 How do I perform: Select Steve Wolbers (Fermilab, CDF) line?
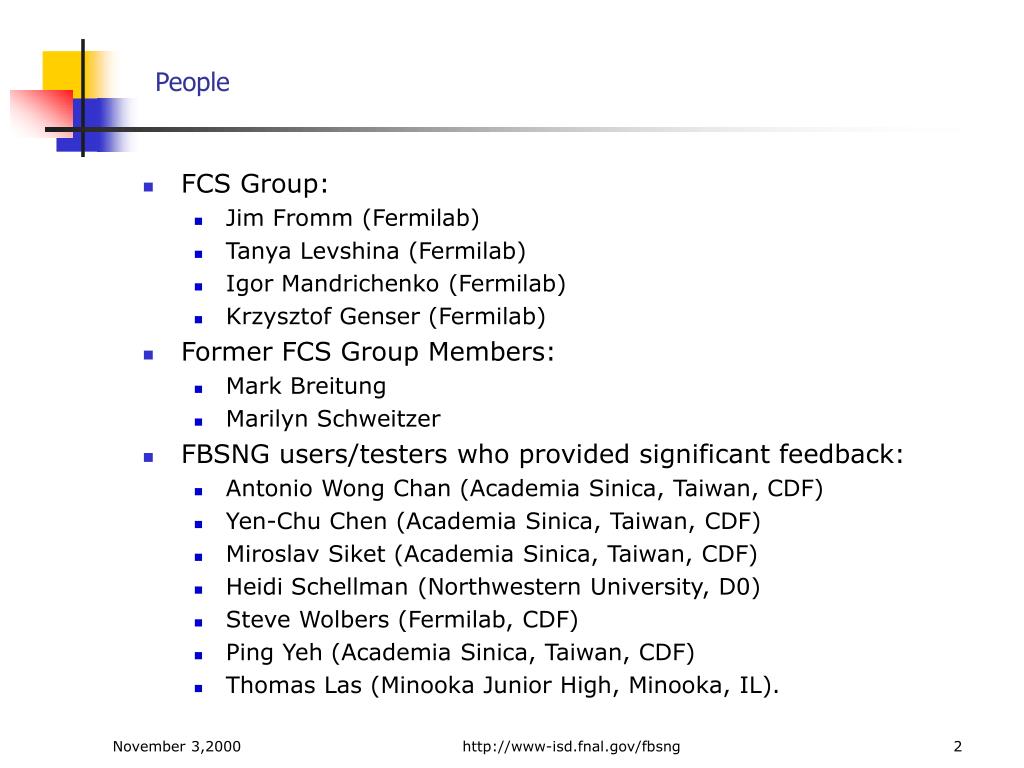tap(402, 620)
